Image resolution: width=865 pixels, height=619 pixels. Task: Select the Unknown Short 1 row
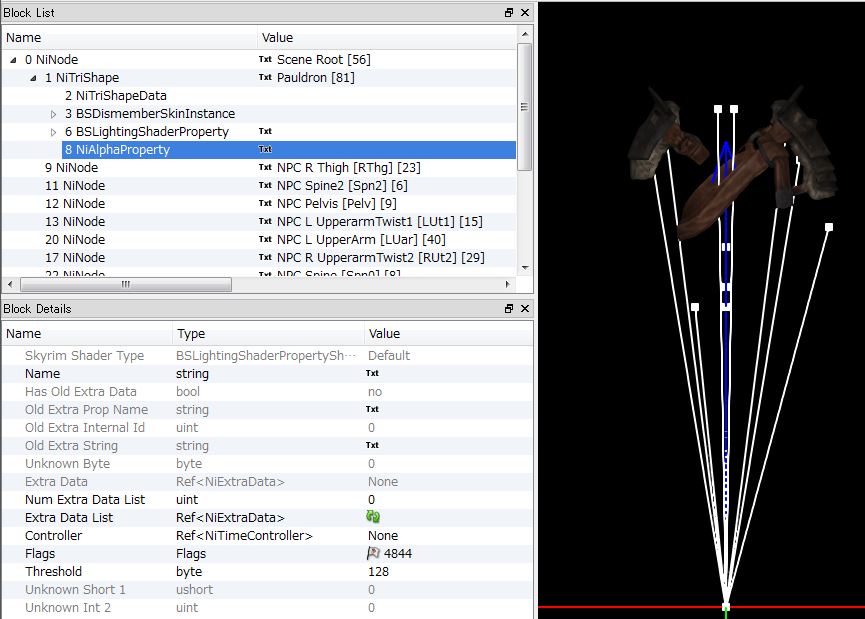click(x=267, y=590)
